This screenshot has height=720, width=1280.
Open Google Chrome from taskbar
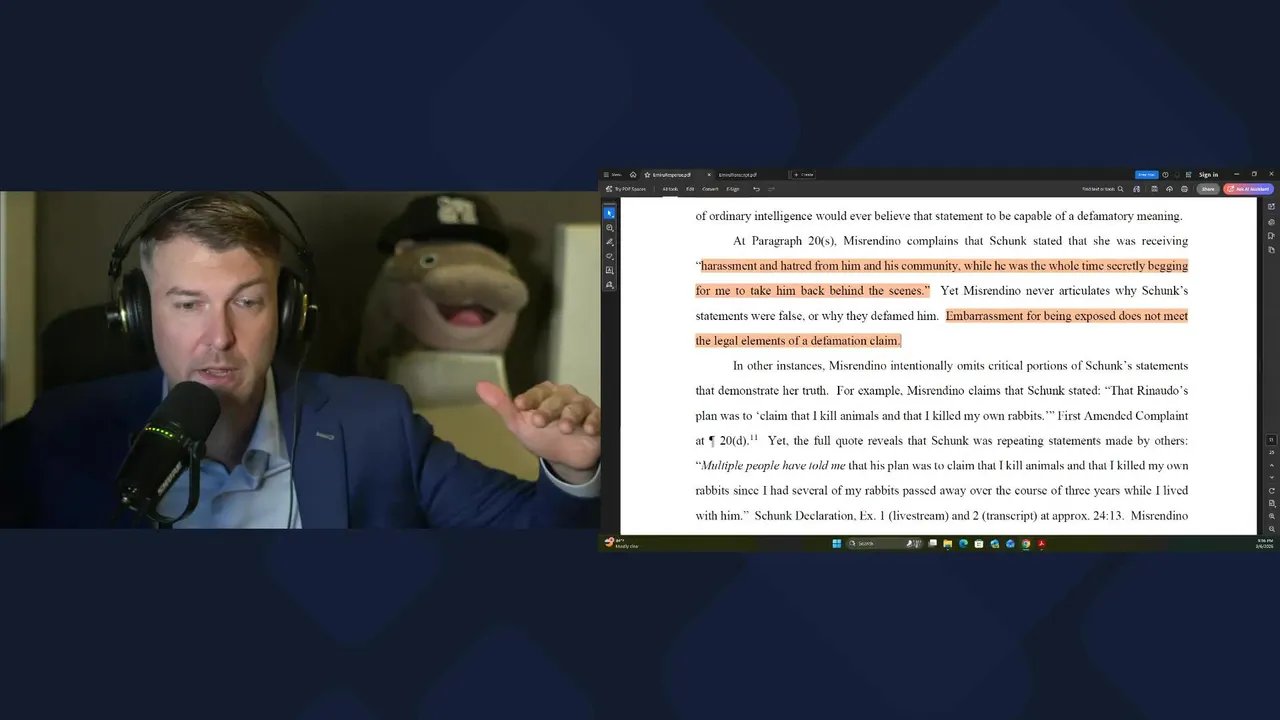pos(1026,543)
